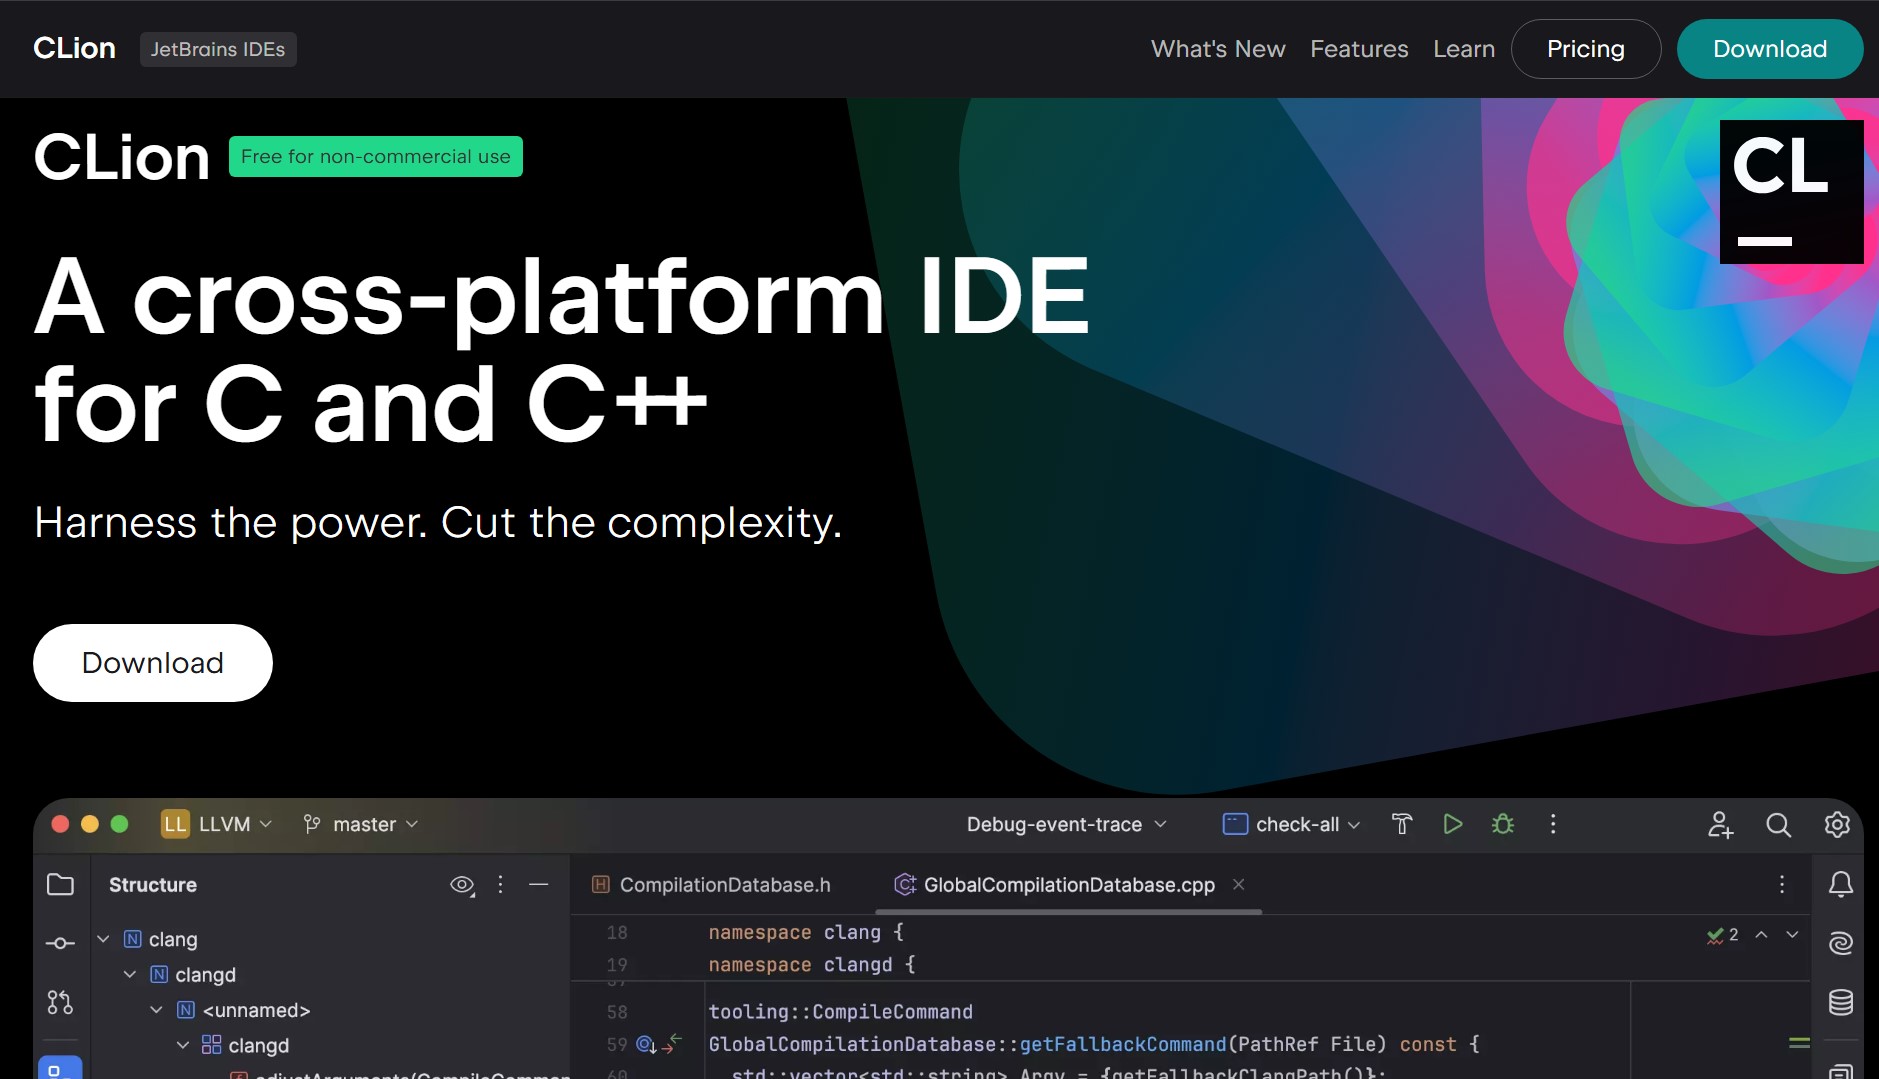Click the Free for non-commercial use badge

pos(376,157)
